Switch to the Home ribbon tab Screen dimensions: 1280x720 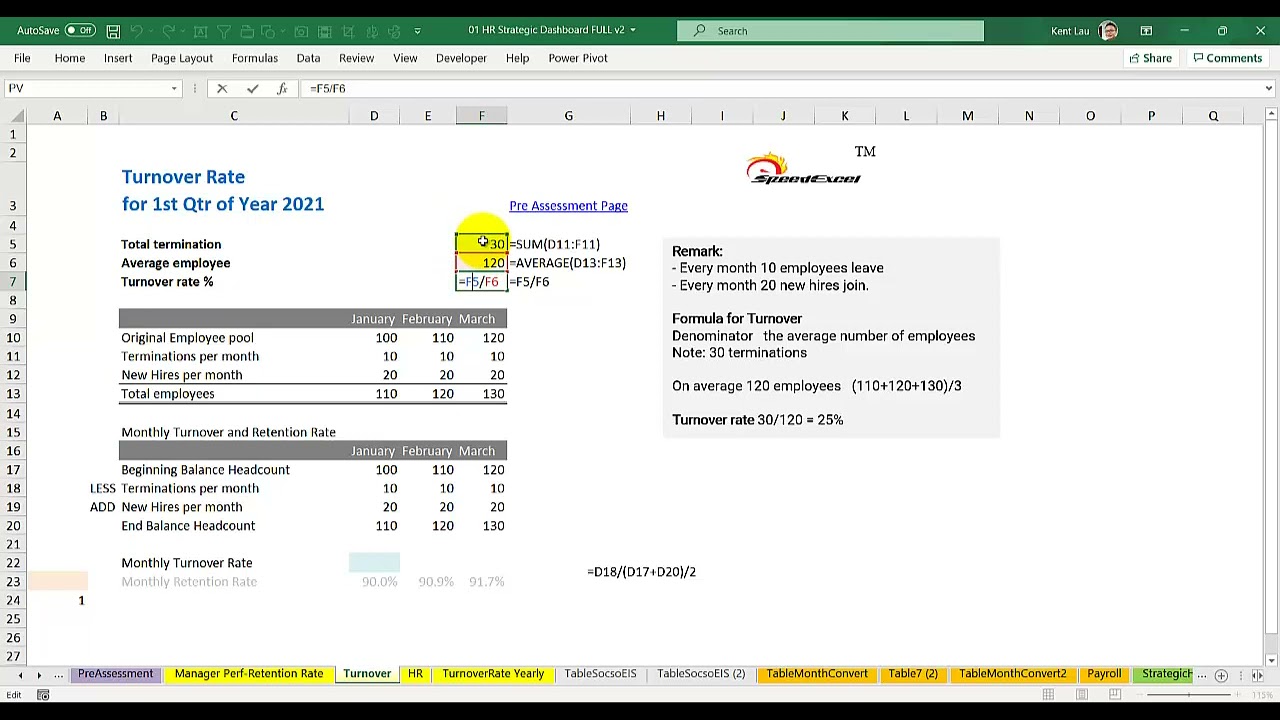coord(70,58)
